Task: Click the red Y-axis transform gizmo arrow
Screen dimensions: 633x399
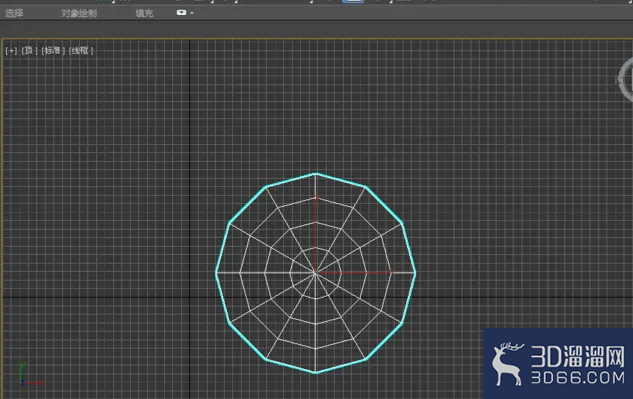Action: pyautogui.click(x=316, y=234)
